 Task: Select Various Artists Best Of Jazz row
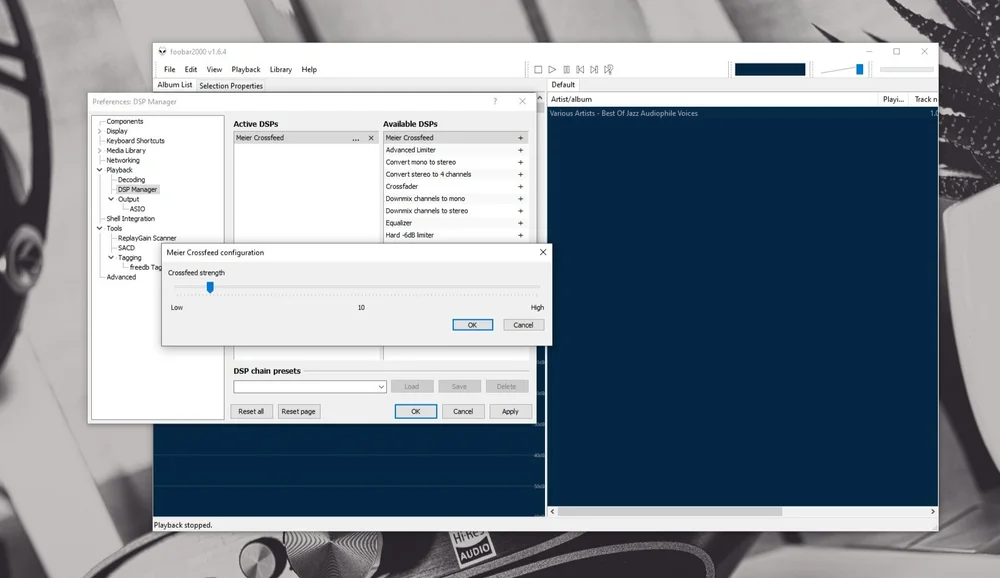point(742,114)
